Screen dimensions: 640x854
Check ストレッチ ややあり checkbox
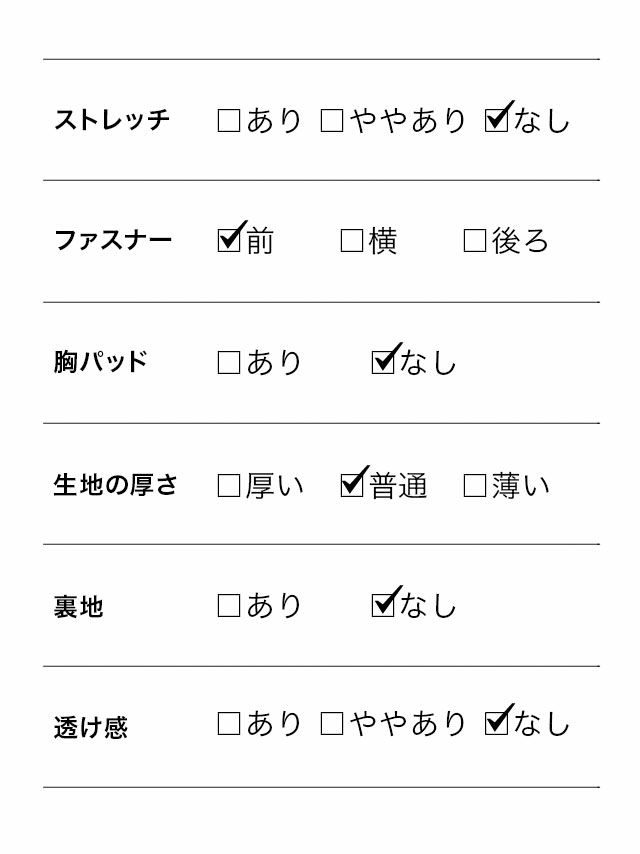332,121
